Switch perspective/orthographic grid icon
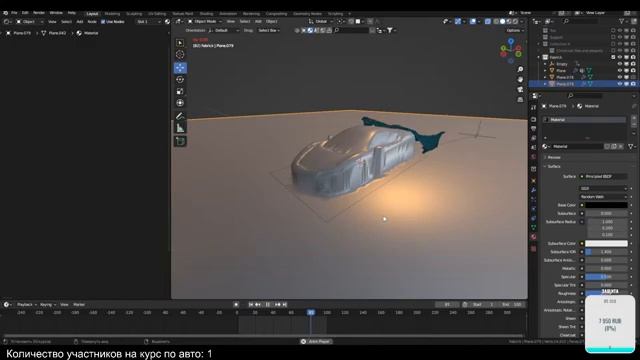640x360 pixels. 520,100
